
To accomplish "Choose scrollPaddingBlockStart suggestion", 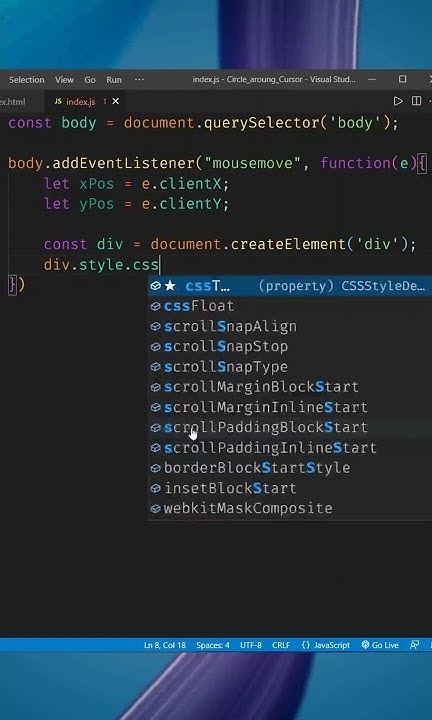I will 290,427.
